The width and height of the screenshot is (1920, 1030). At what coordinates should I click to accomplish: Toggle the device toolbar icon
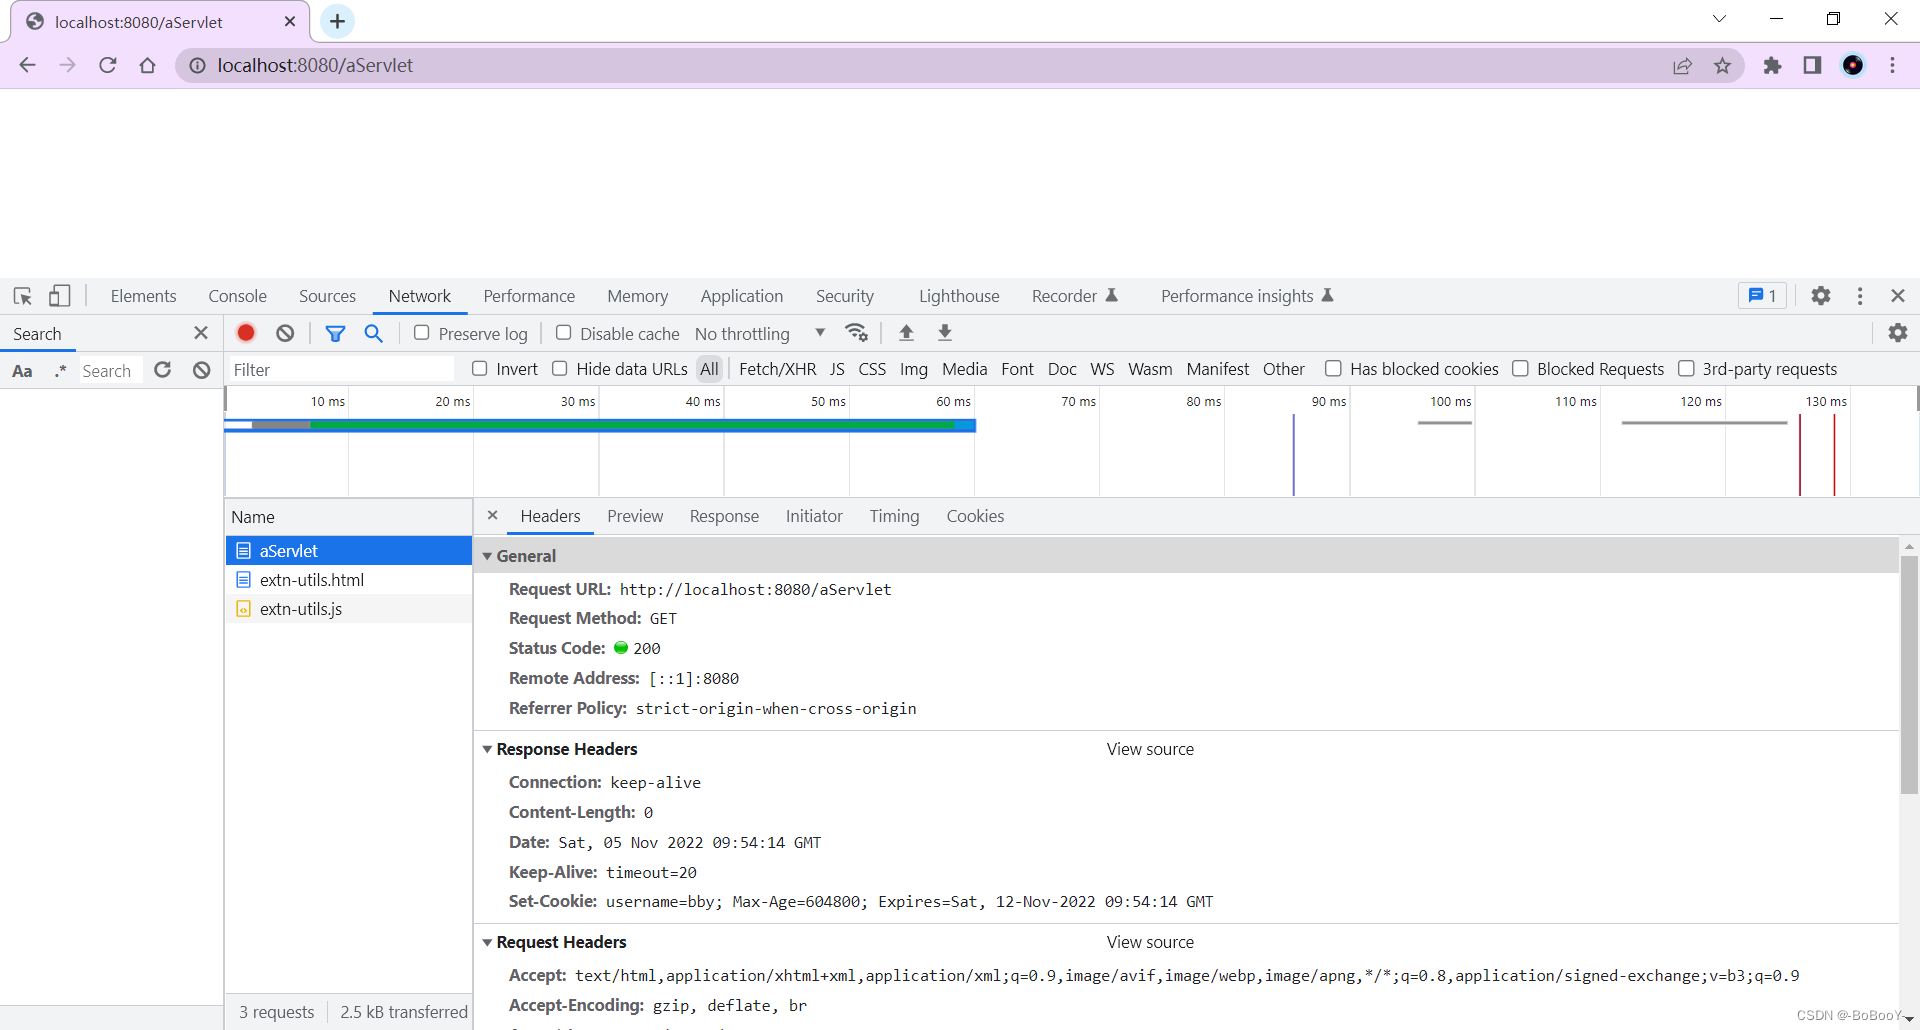[x=60, y=296]
